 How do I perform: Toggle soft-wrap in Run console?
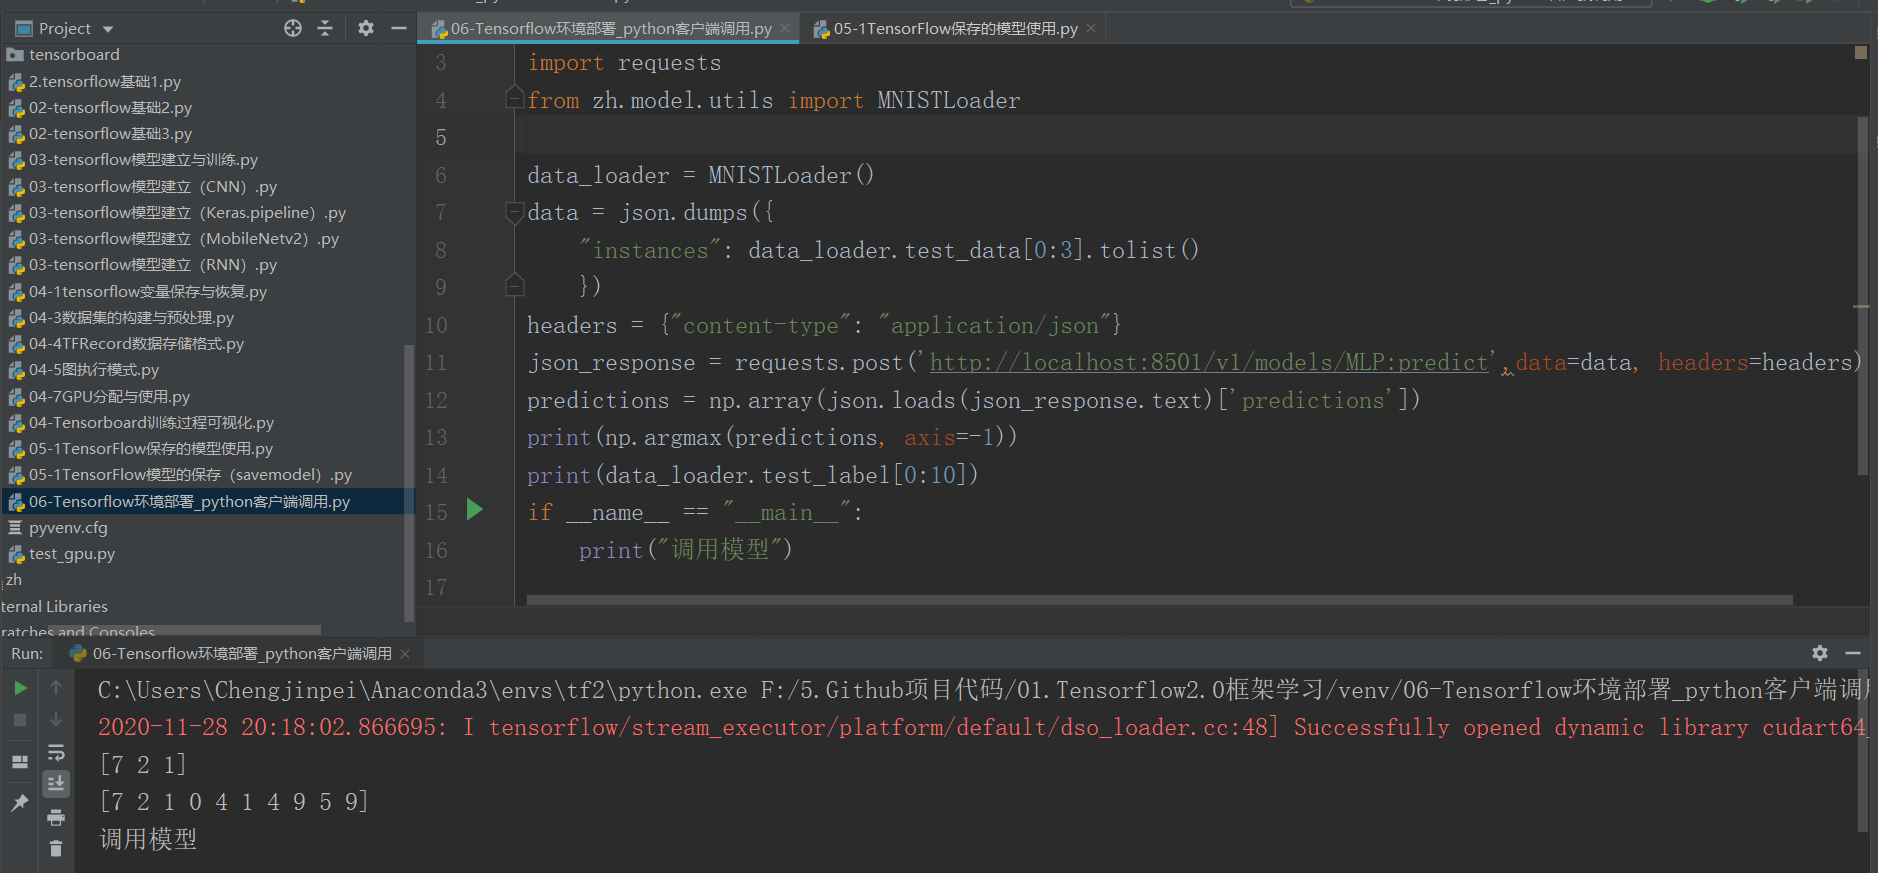coord(56,752)
